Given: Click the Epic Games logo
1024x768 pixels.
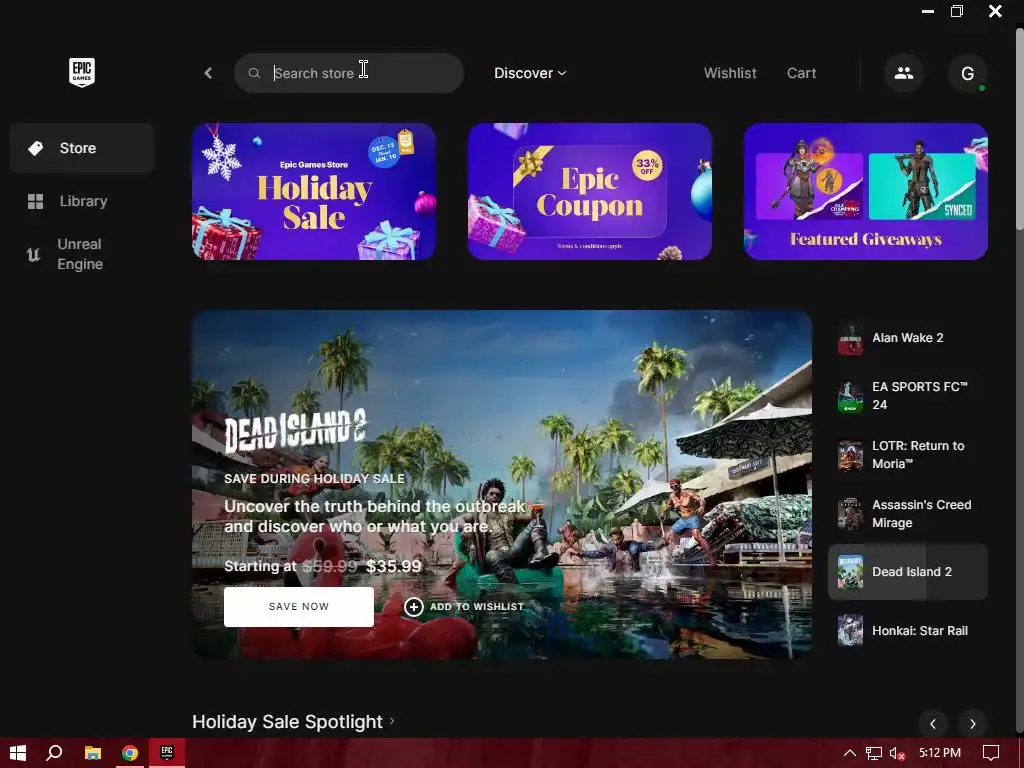Looking at the screenshot, I should pos(82,72).
